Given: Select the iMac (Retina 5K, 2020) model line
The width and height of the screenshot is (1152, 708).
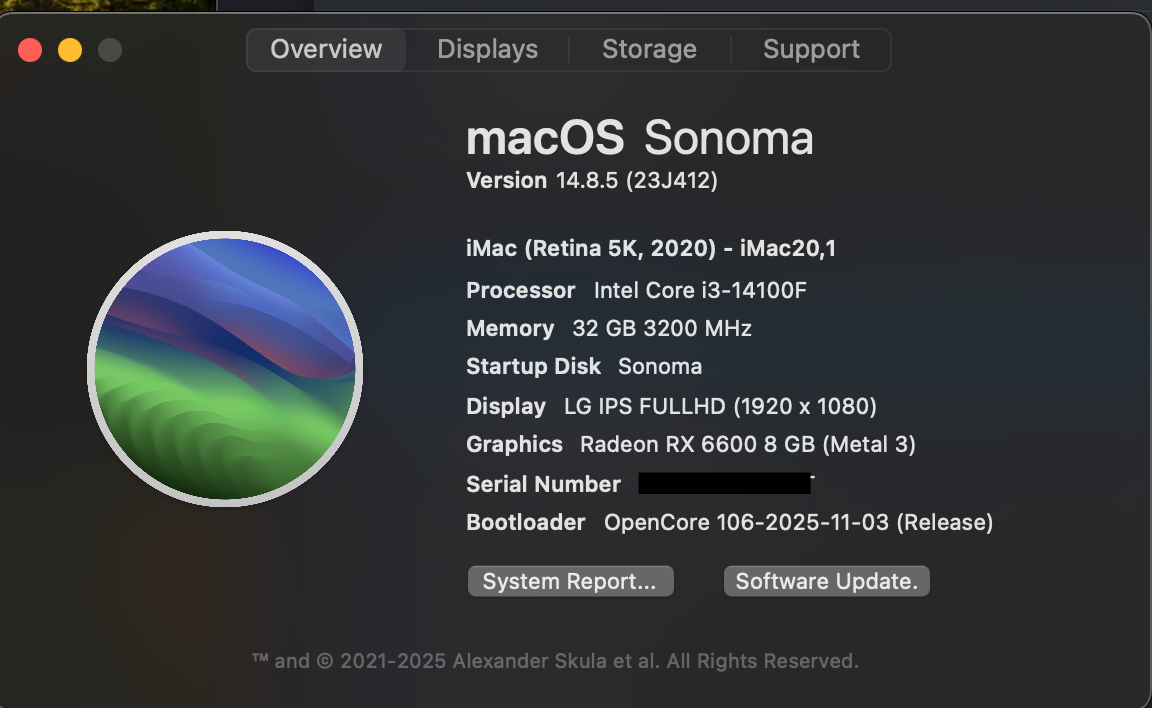Looking at the screenshot, I should point(650,249).
